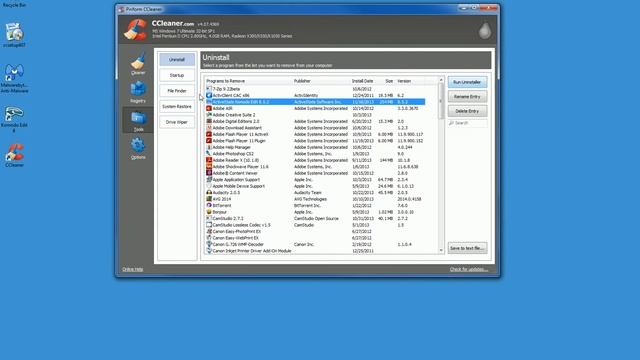
Task: Click the pear icon in the header
Action: point(485,31)
